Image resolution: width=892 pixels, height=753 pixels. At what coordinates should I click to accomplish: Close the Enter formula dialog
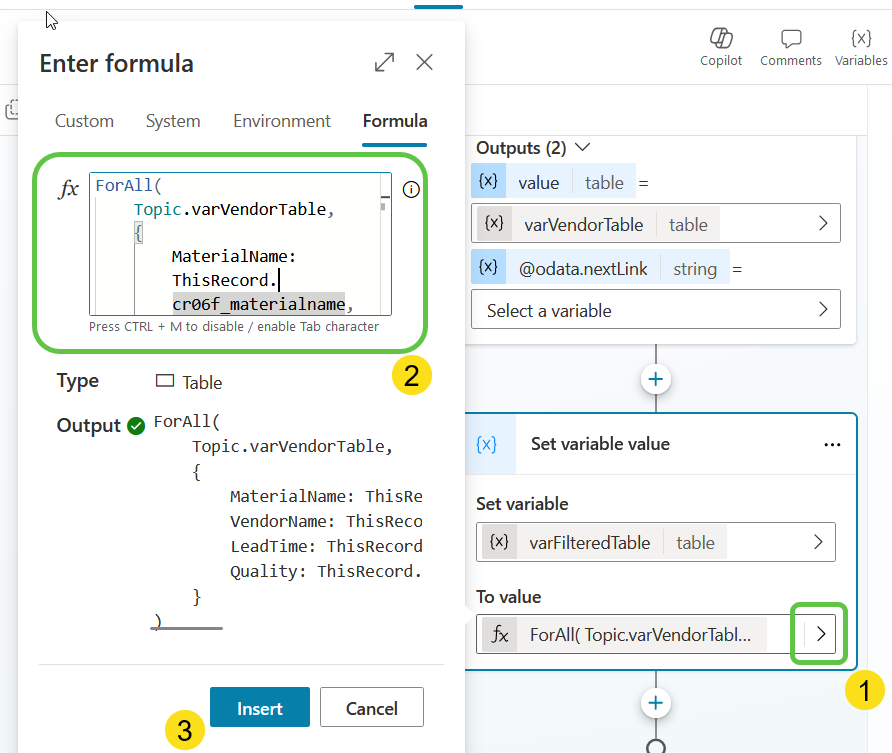tap(424, 63)
